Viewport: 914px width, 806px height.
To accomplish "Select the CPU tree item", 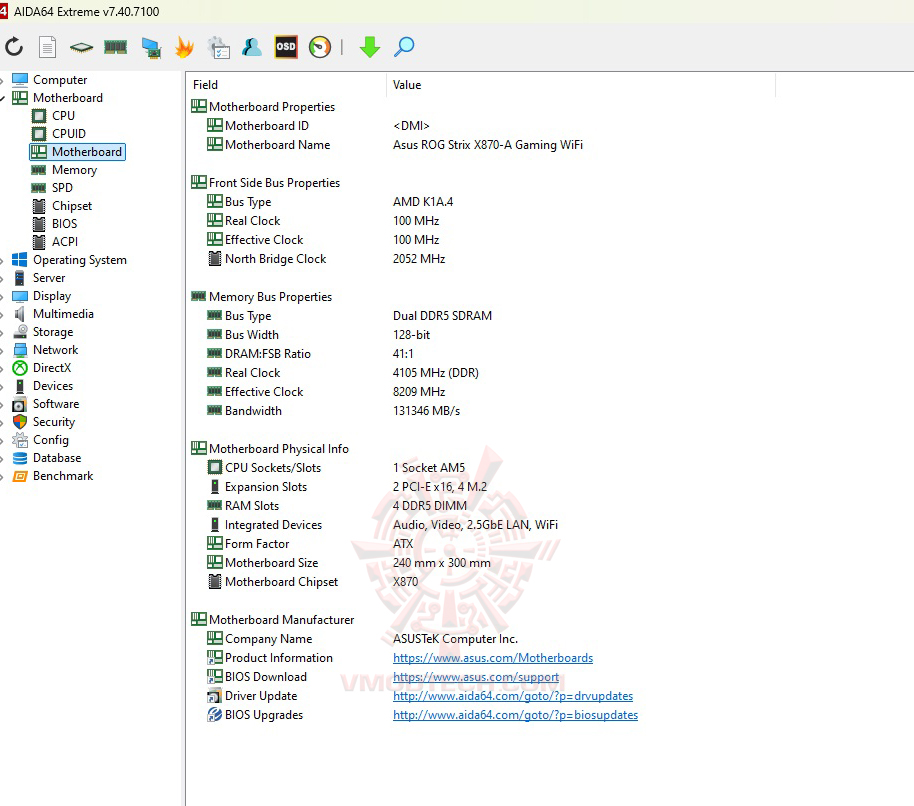I will click(x=63, y=115).
